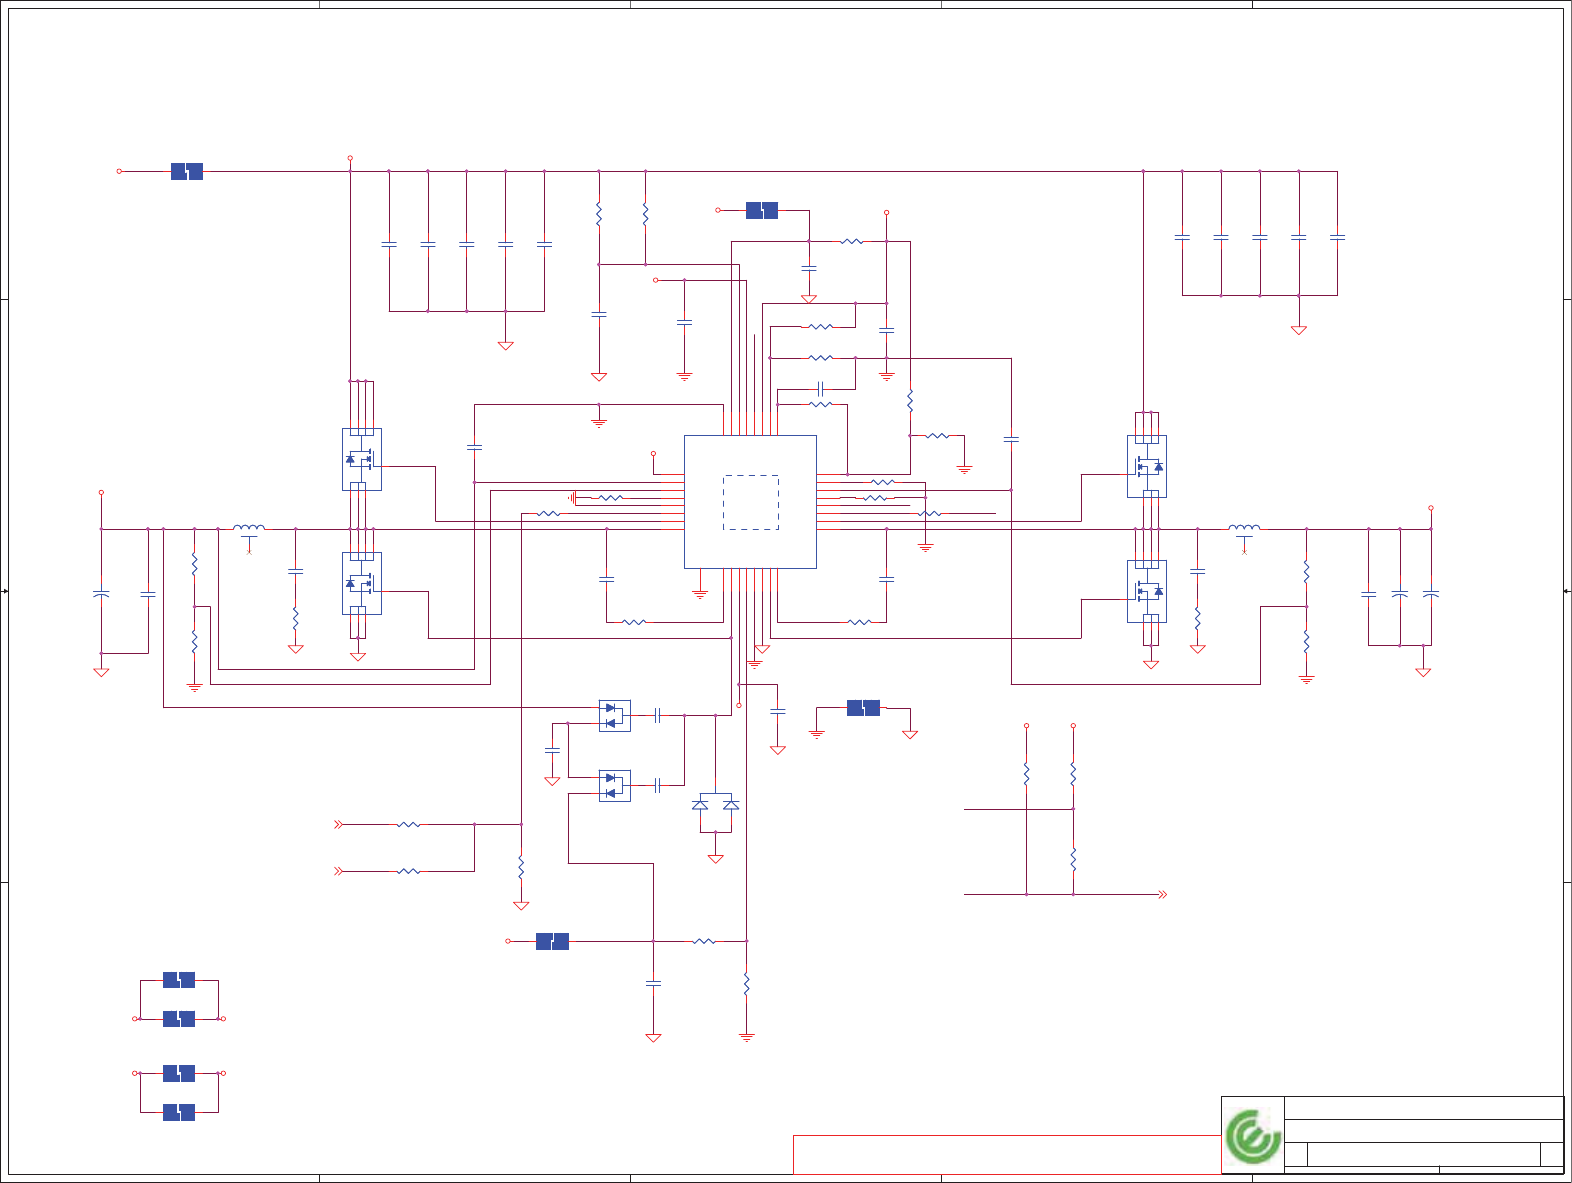
Task: Select the resistor after the upper input port
Action: tap(408, 825)
